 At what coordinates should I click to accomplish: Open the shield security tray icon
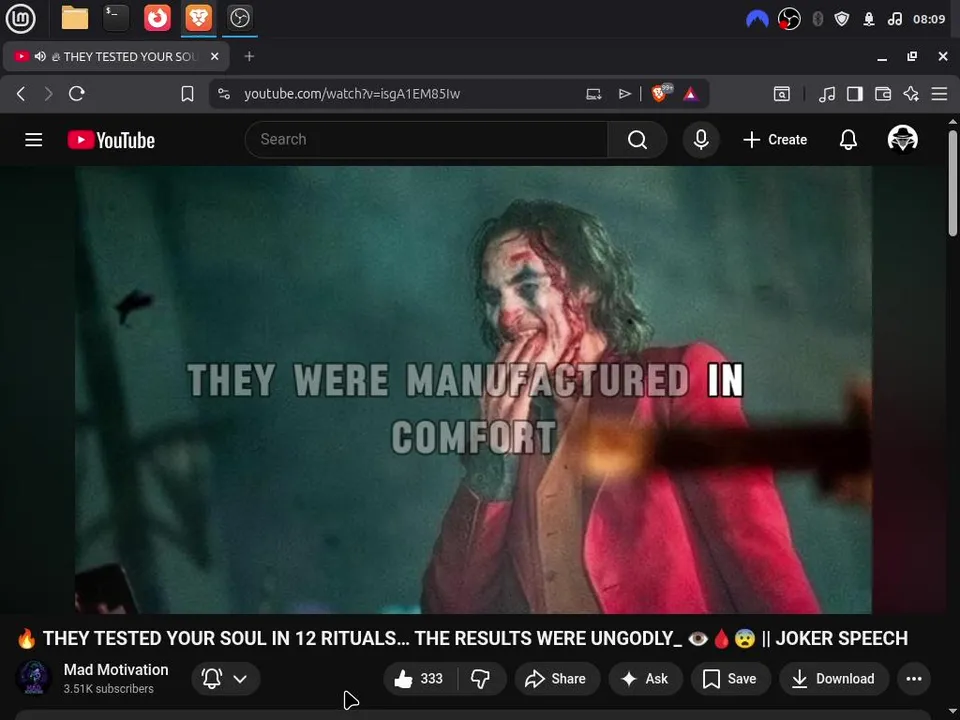point(842,20)
